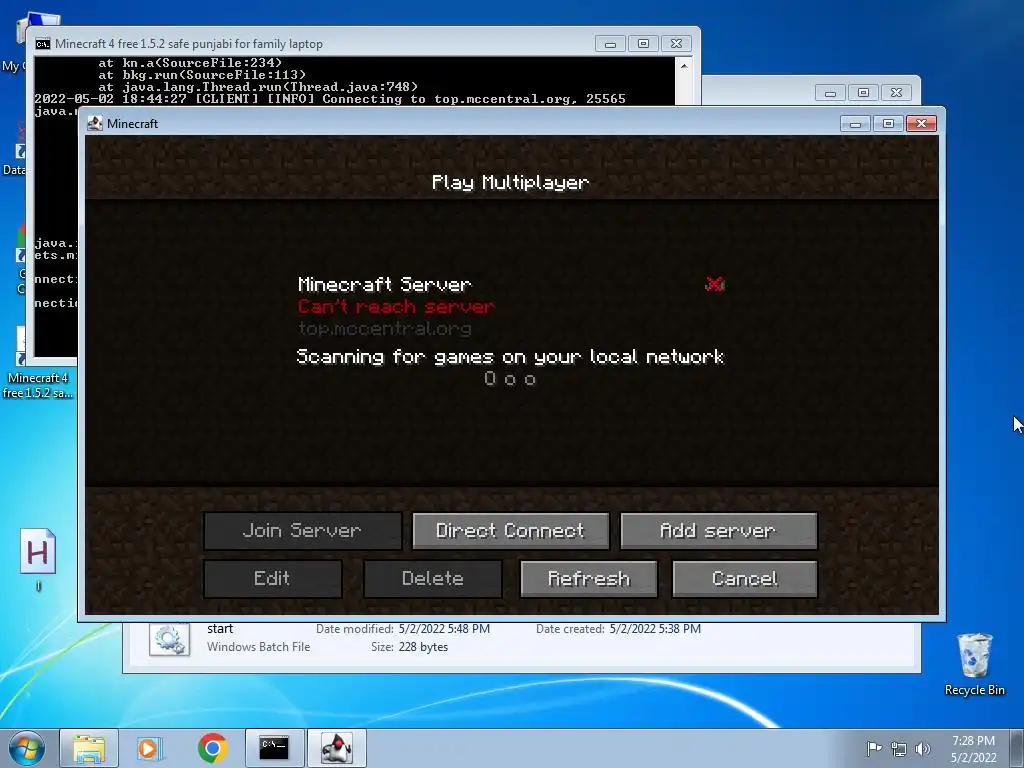Click the "Can't reach server" message

pyautogui.click(x=396, y=306)
